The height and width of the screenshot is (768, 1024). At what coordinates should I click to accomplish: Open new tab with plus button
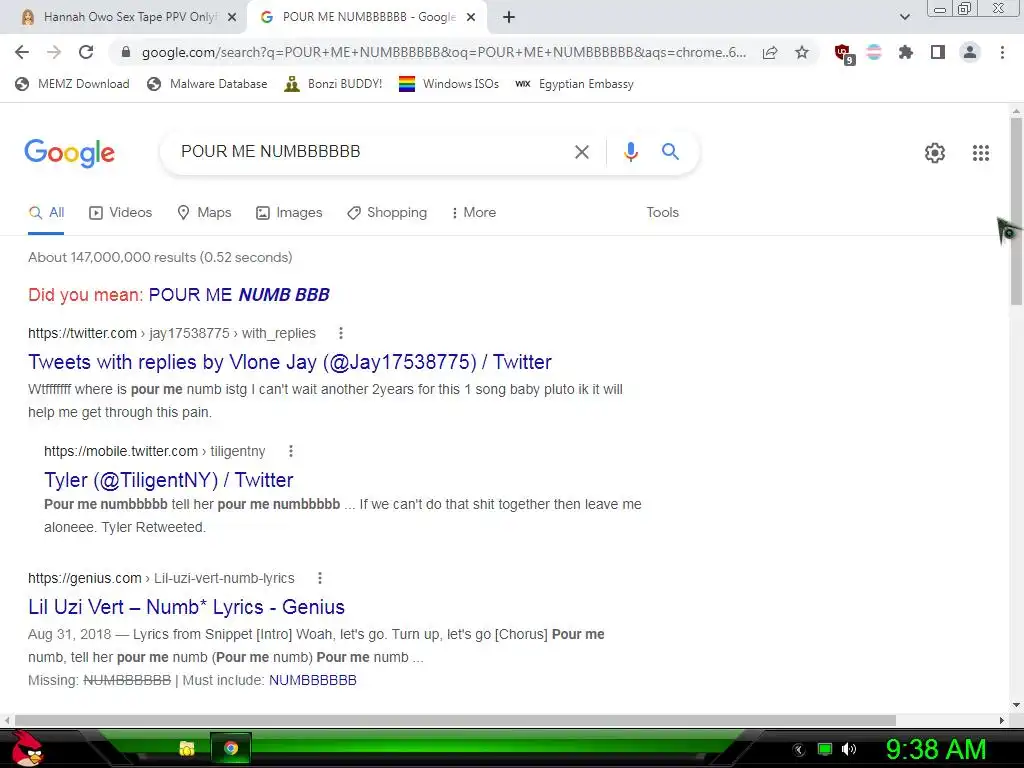(x=509, y=18)
